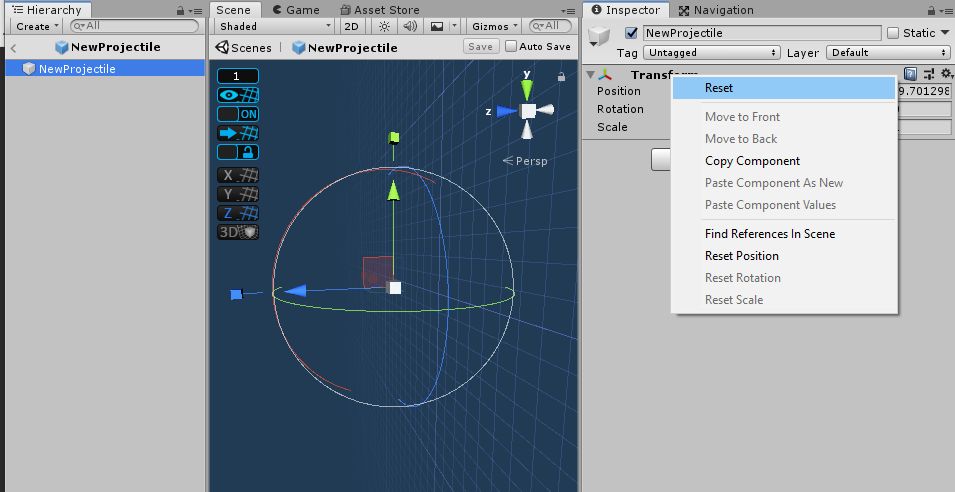The height and width of the screenshot is (492, 955).
Task: Click the grid size field showing 1
Action: pos(238,76)
